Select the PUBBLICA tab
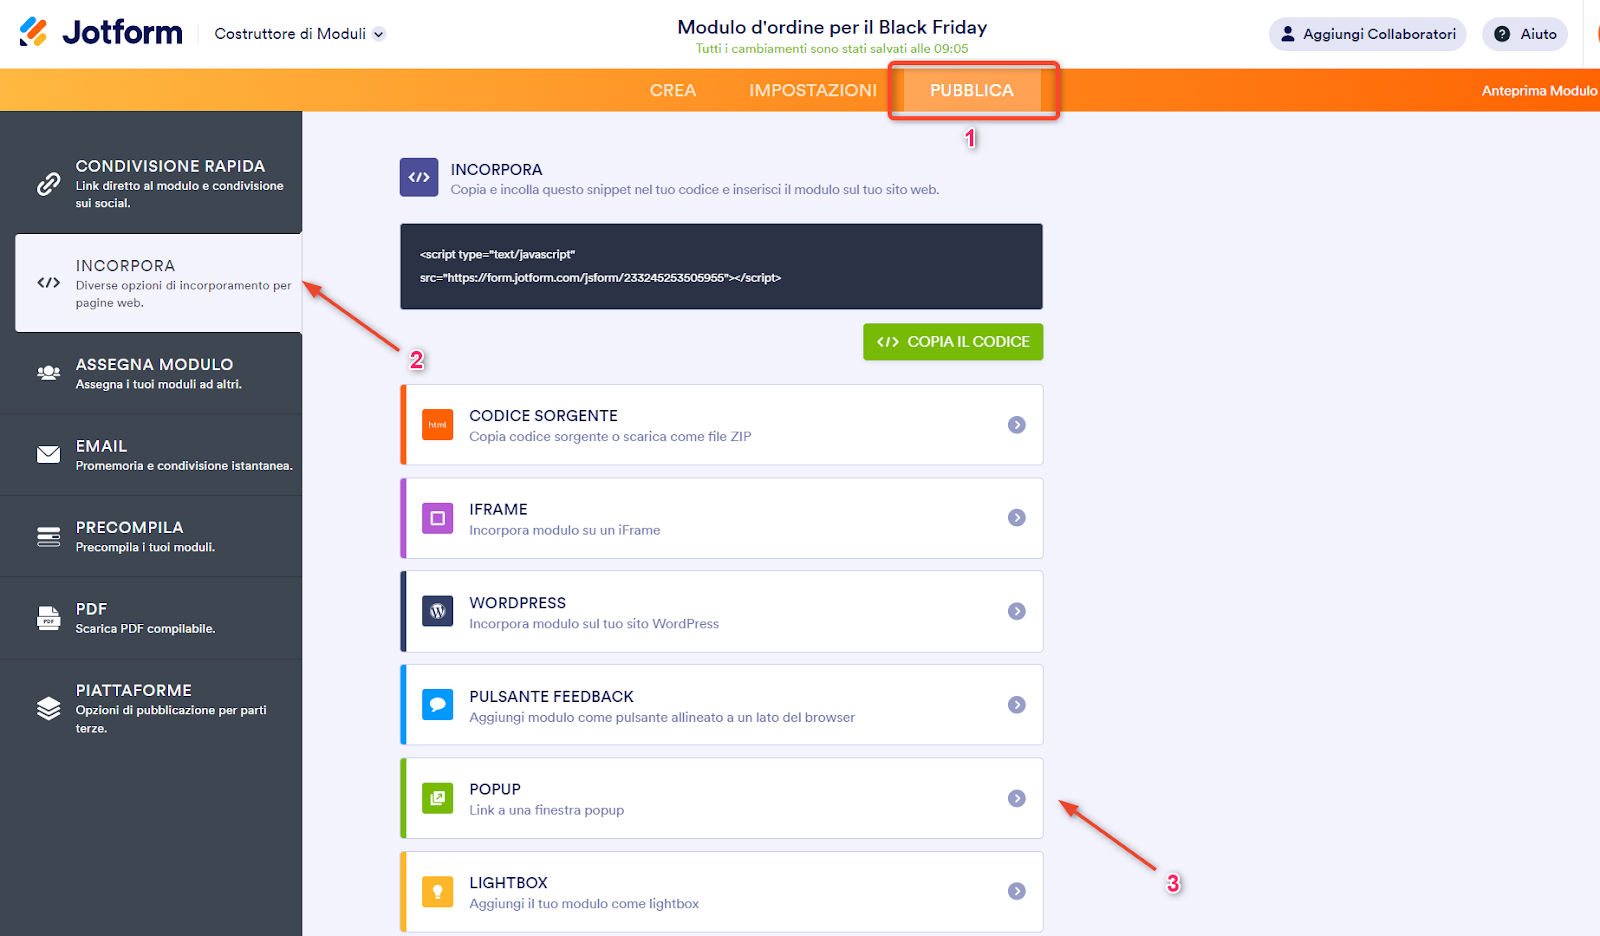The height and width of the screenshot is (936, 1600). 972,90
